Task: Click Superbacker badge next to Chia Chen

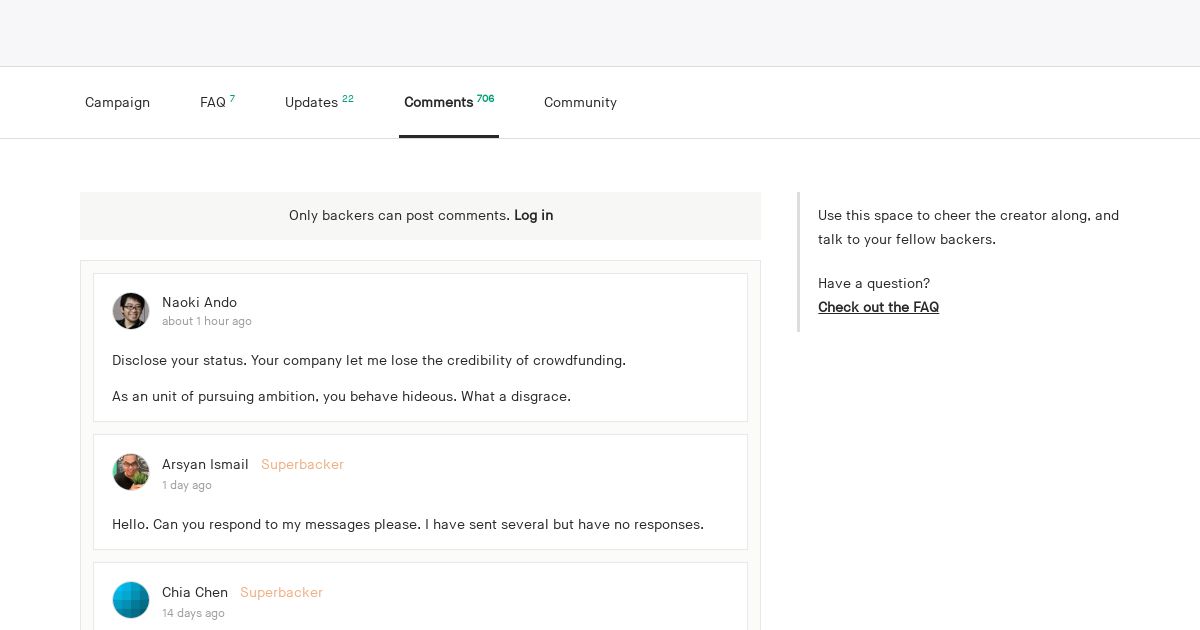Action: click(281, 592)
